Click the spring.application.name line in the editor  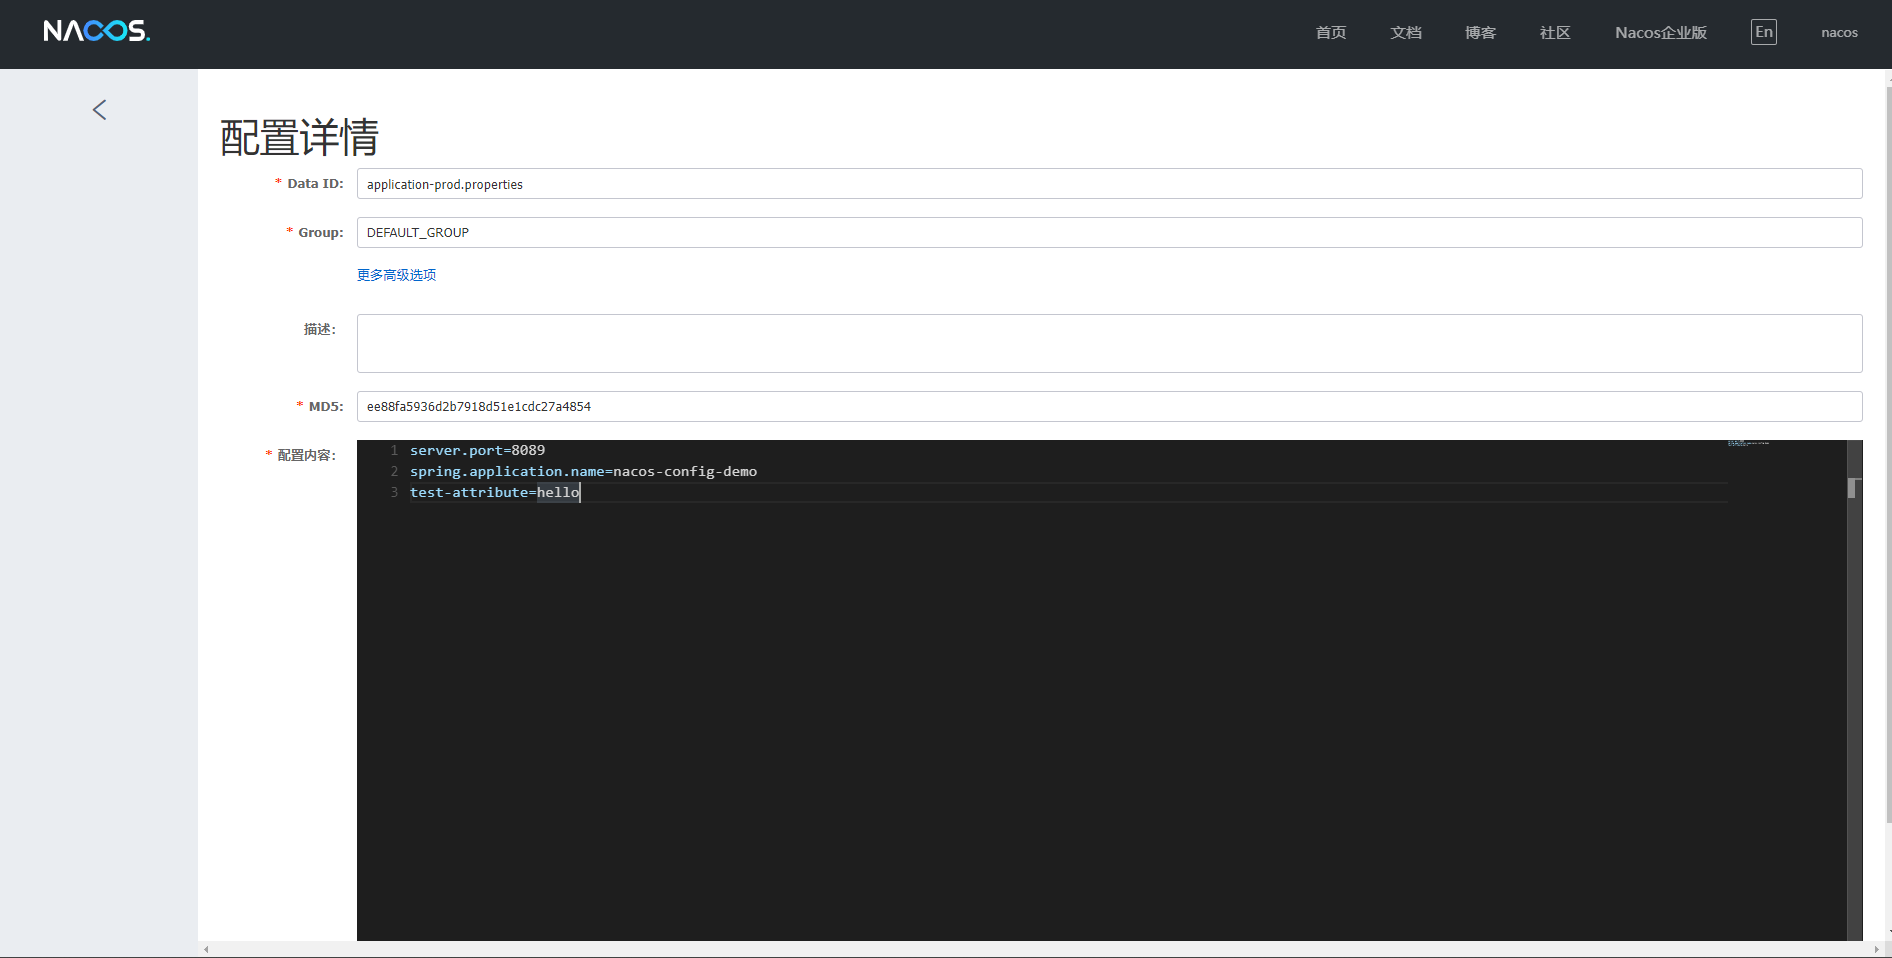point(583,471)
